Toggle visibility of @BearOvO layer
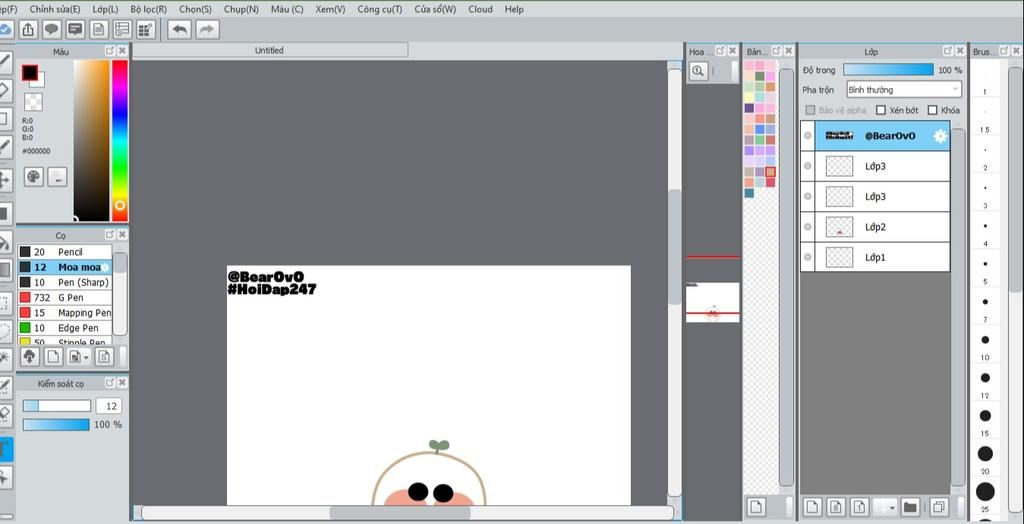 tap(808, 136)
